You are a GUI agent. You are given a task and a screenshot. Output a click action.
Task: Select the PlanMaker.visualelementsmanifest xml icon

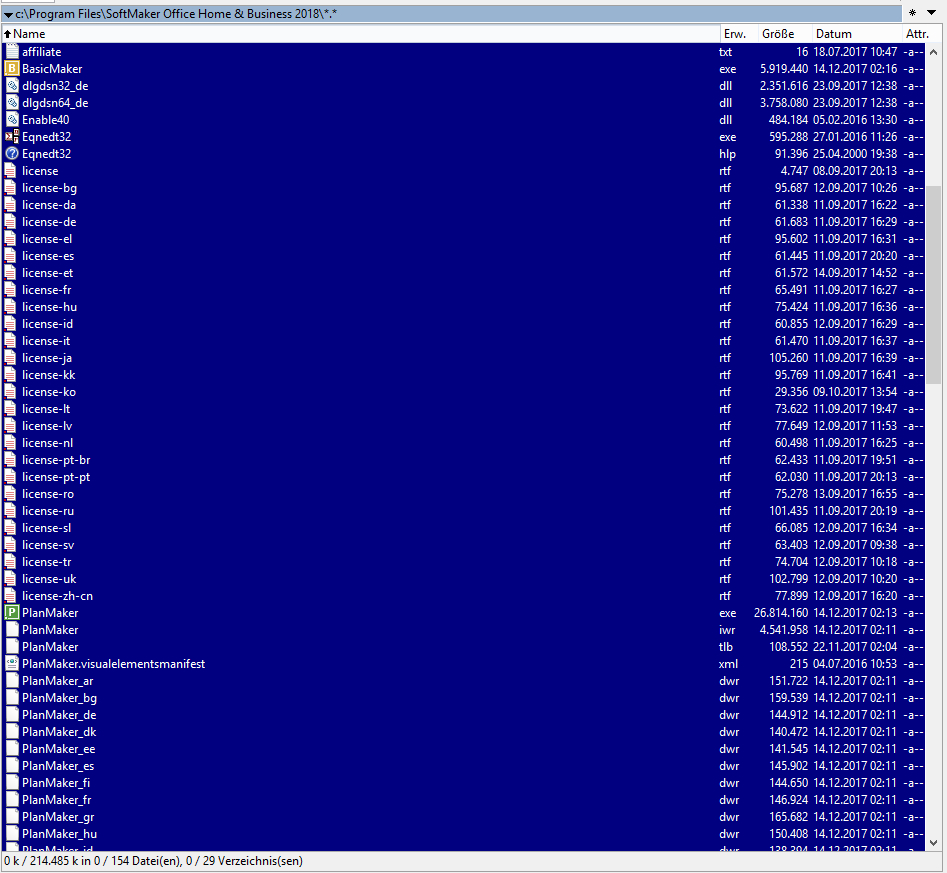tap(11, 664)
